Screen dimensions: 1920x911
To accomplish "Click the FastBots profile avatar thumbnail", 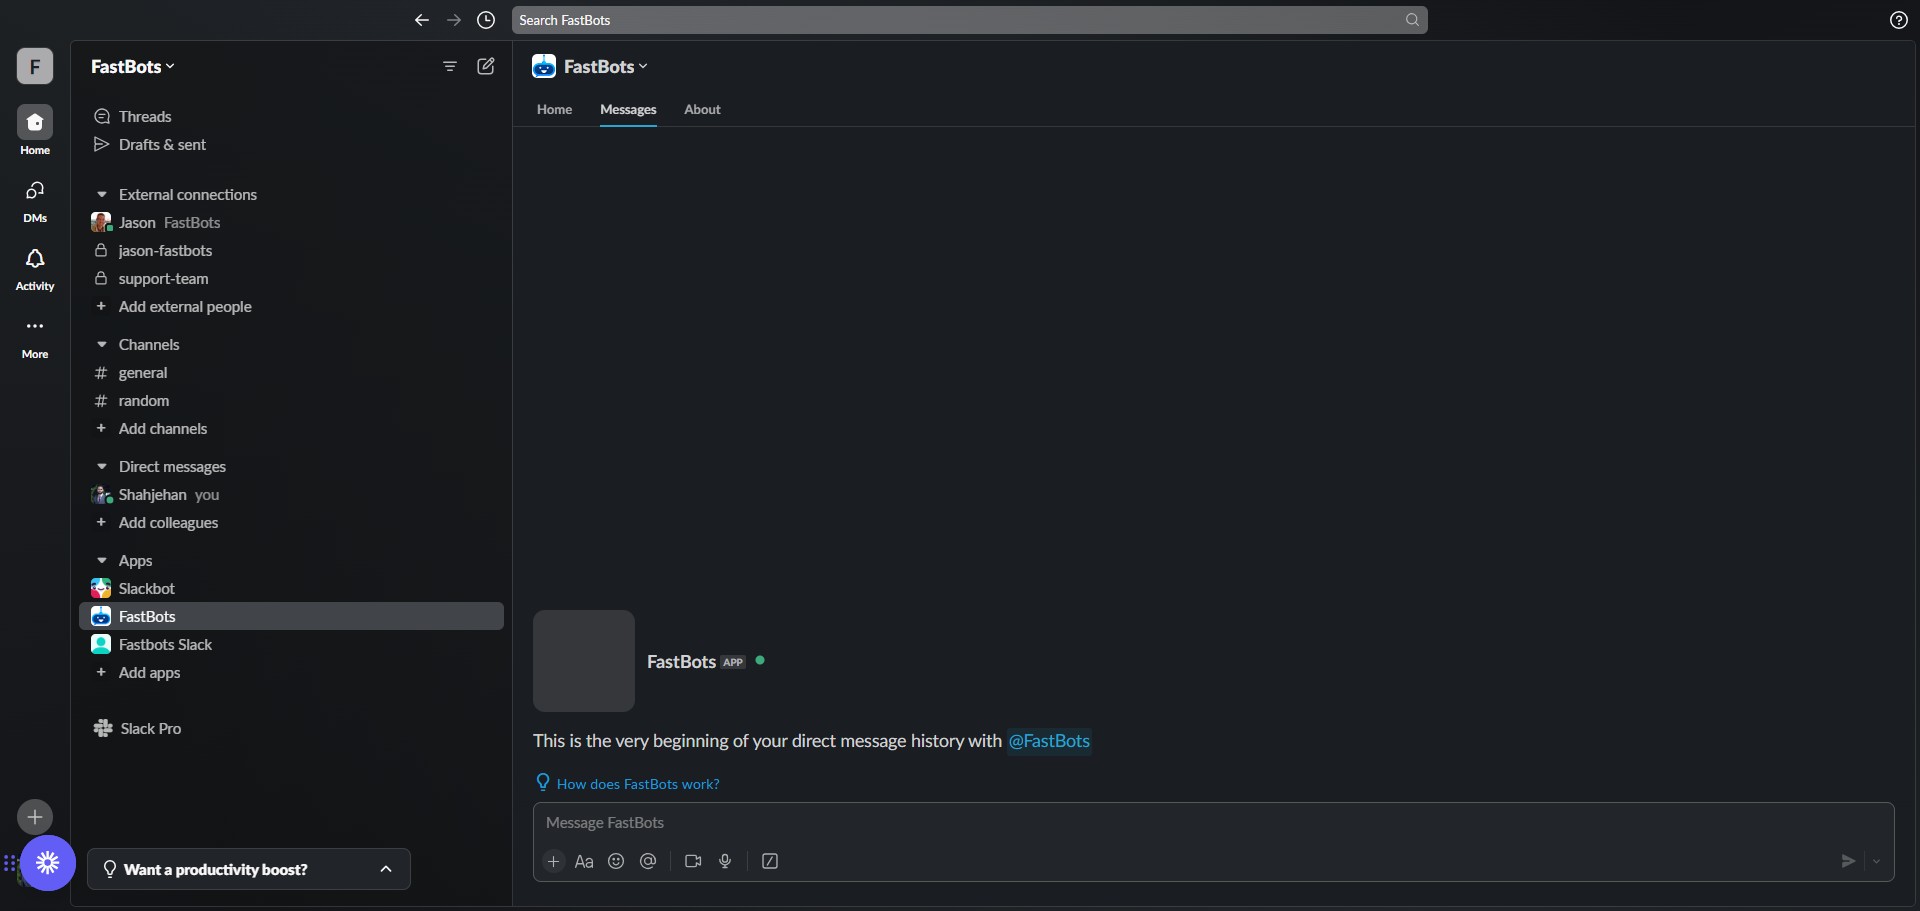I will pos(584,661).
